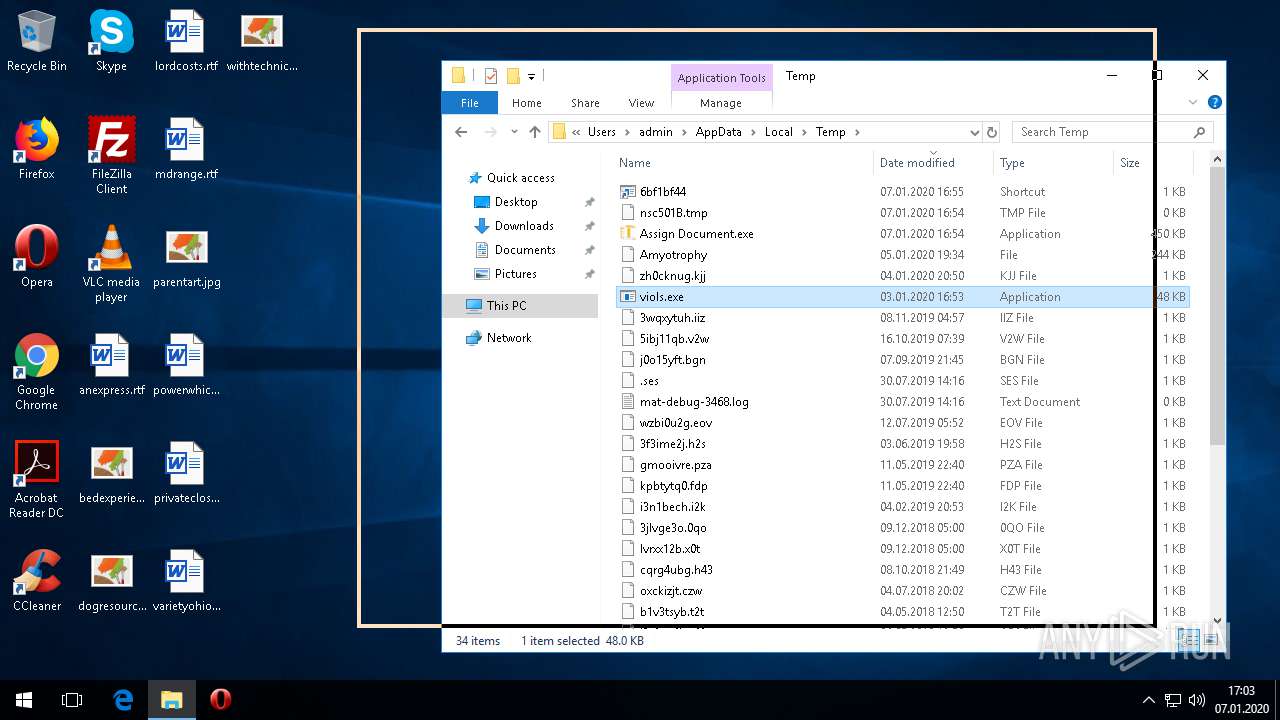Select Desktop in Quick access
This screenshot has height=720, width=1280.
[516, 202]
